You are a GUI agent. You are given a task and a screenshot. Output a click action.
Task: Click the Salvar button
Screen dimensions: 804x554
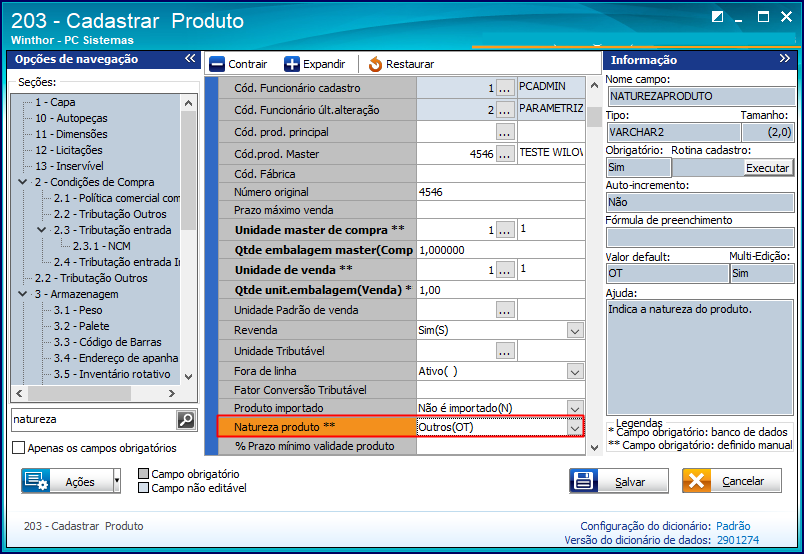click(619, 481)
